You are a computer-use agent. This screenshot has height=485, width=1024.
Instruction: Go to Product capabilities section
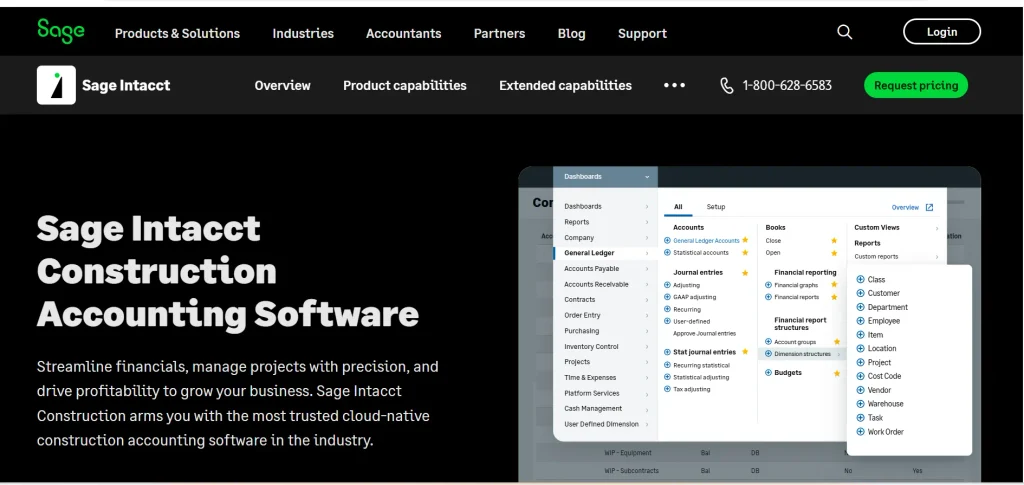pos(405,86)
